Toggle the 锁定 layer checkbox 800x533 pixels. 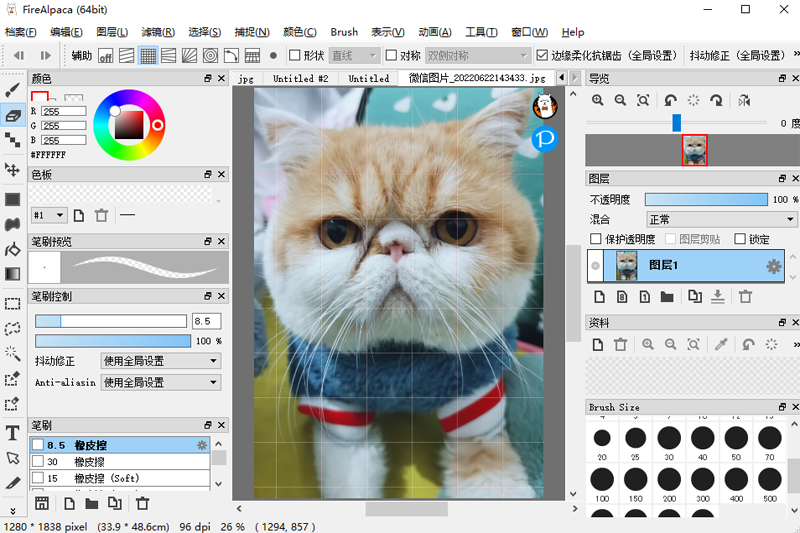(x=740, y=239)
